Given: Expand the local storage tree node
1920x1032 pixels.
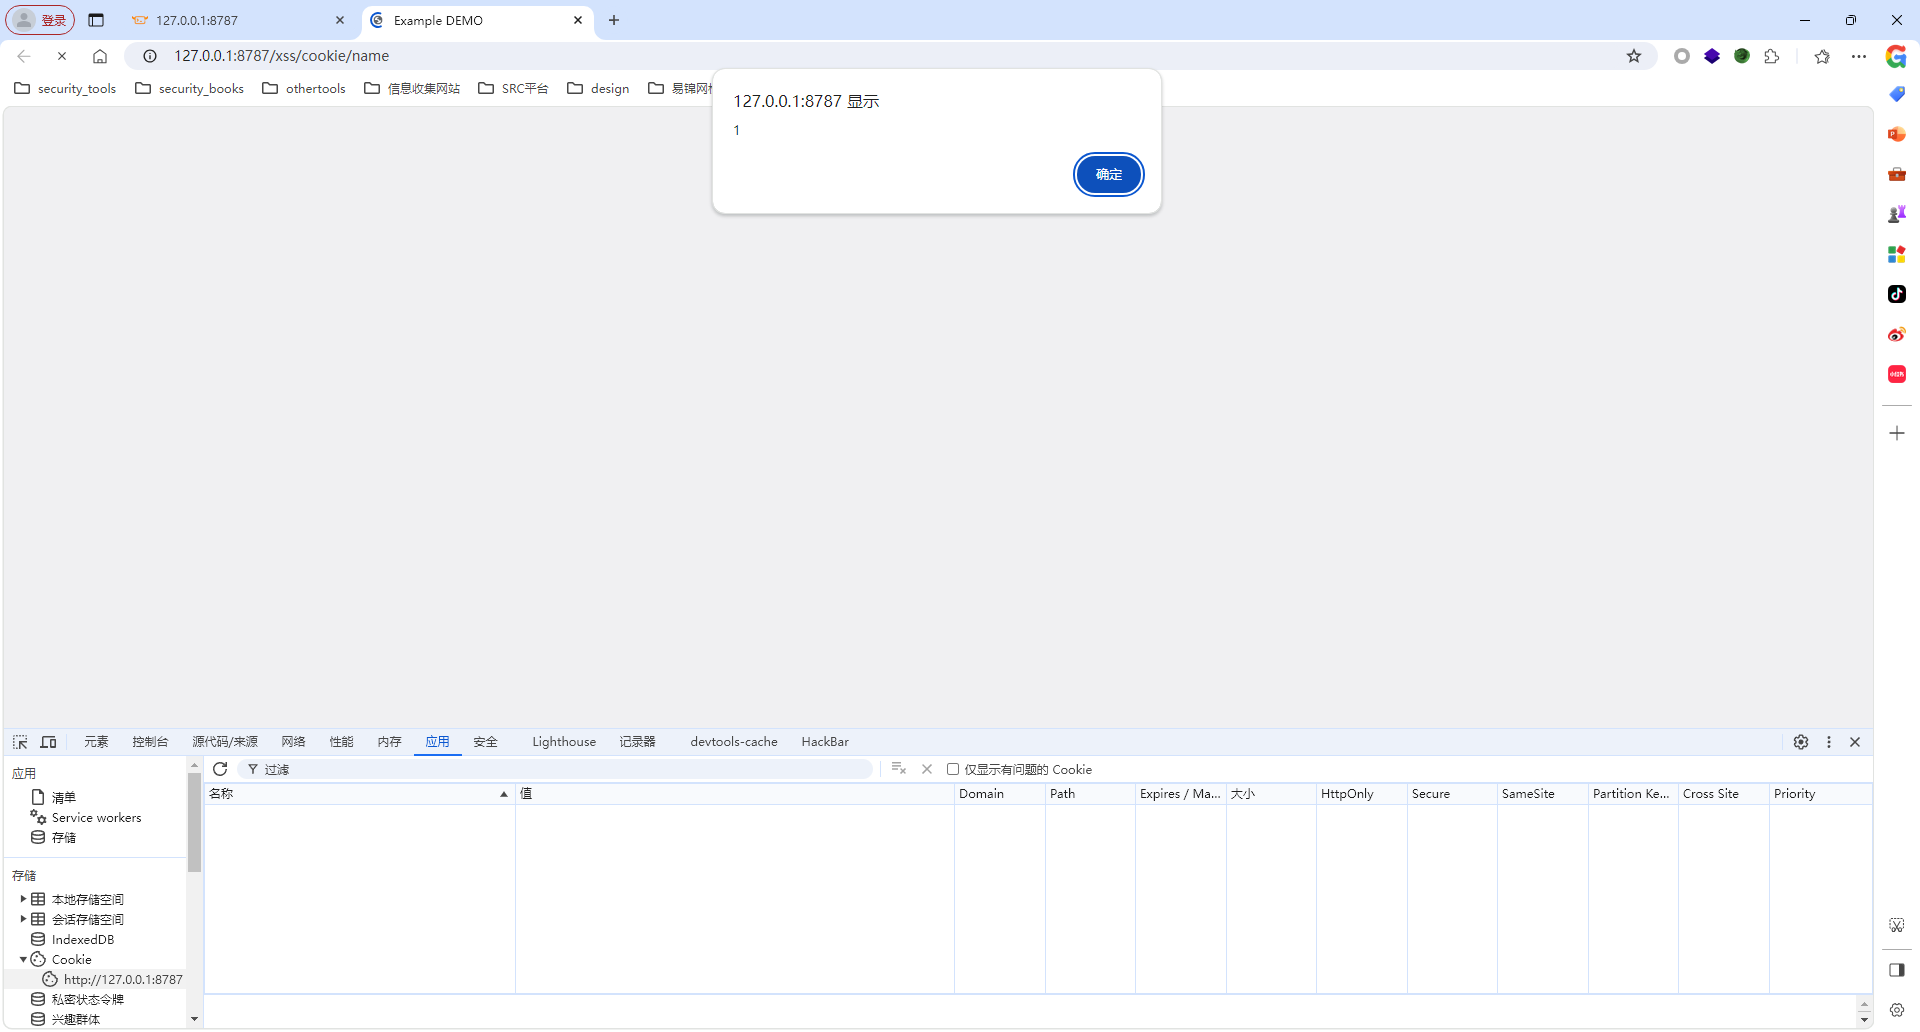Looking at the screenshot, I should pos(23,899).
